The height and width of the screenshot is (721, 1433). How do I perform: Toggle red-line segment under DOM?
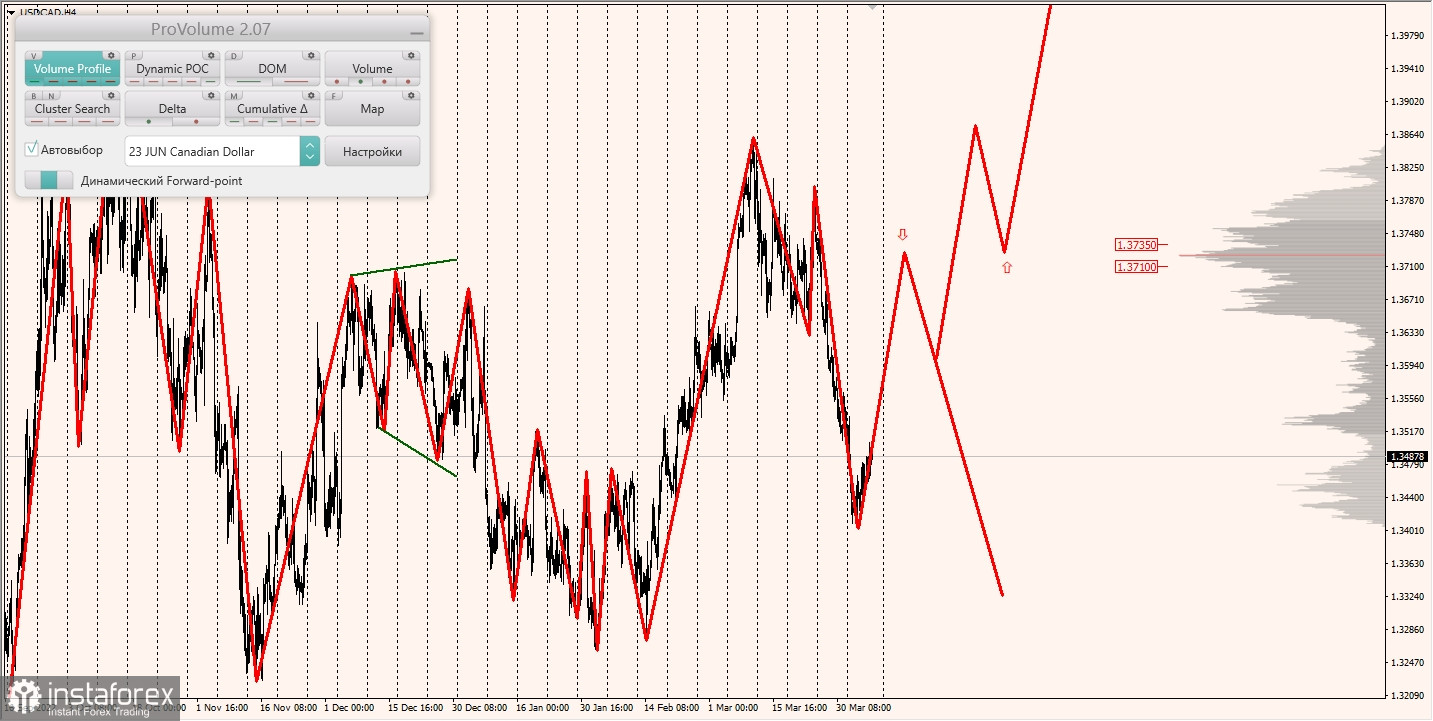(296, 81)
